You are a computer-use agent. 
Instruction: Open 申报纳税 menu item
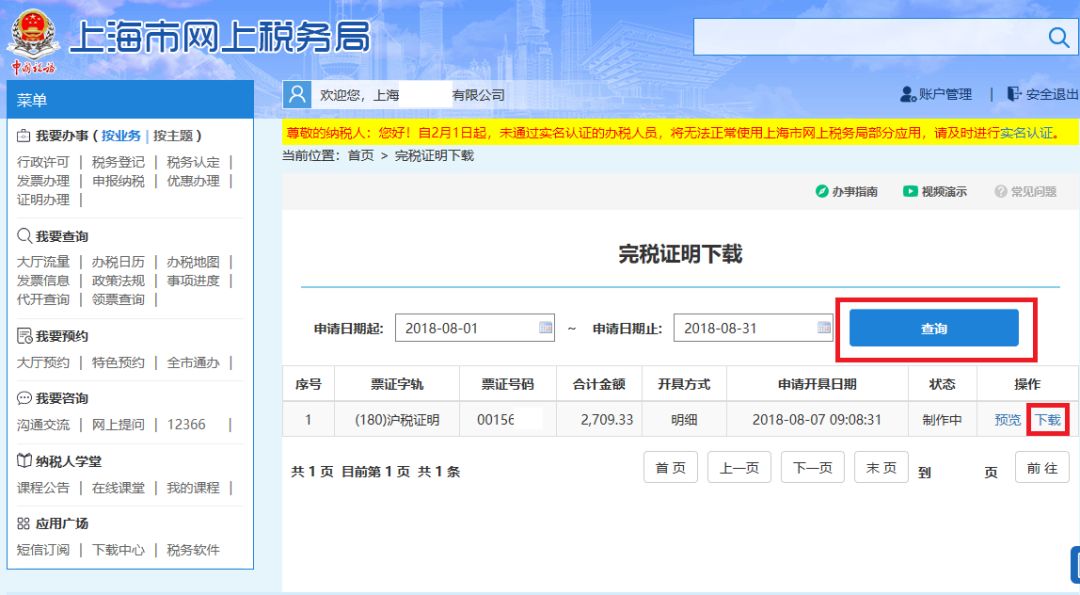118,180
